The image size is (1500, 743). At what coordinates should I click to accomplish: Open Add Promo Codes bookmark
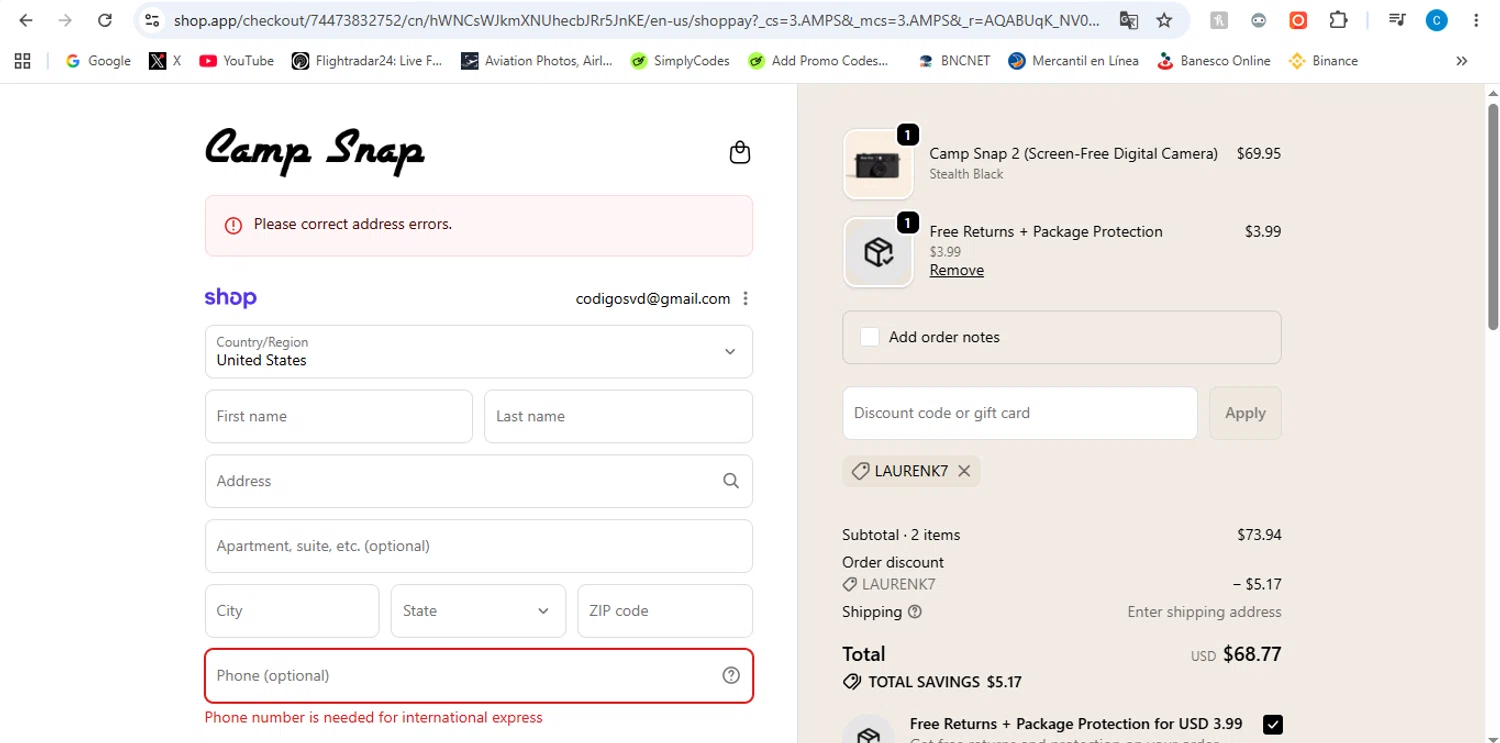tap(816, 61)
